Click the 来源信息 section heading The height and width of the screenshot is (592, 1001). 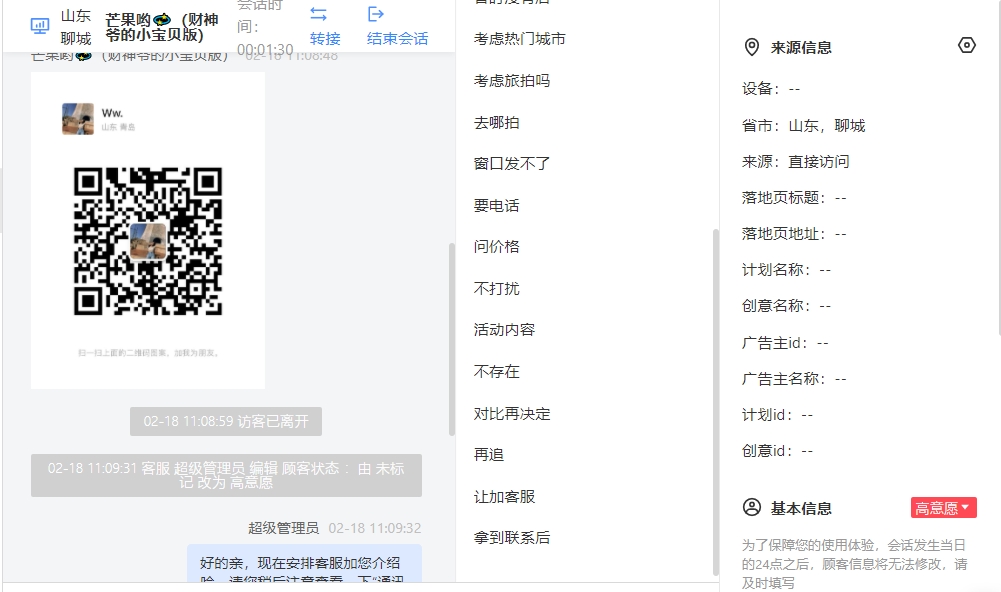pos(801,48)
